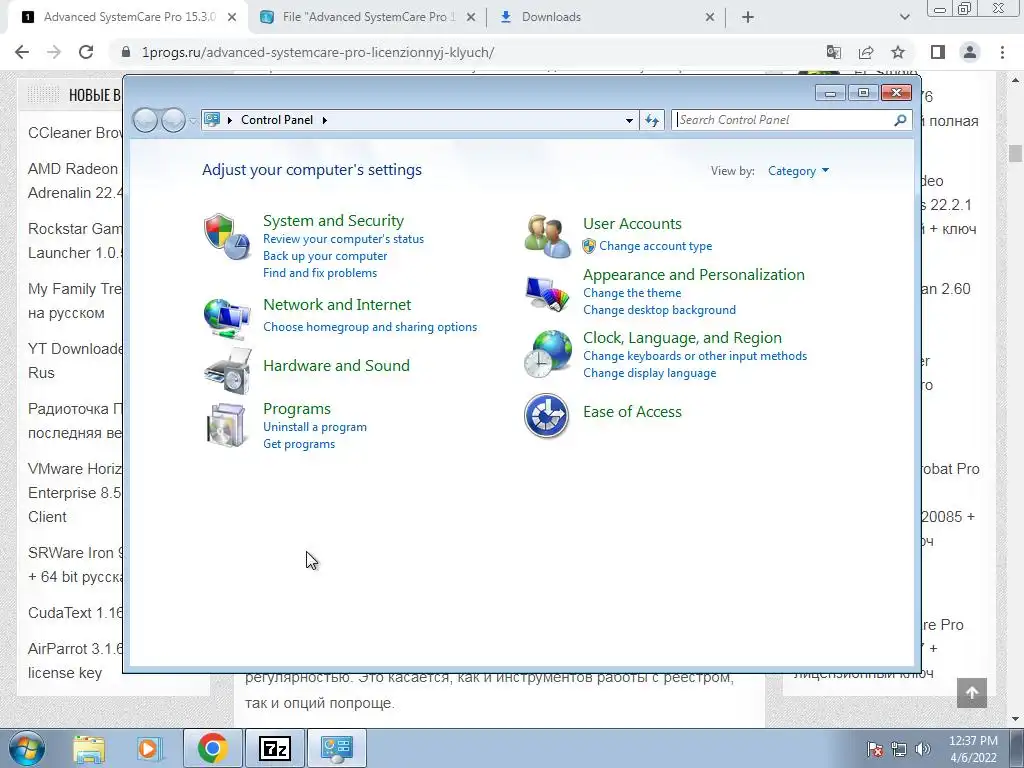The width and height of the screenshot is (1024, 768).
Task: Open CudaText link in webpage sidebar
Action: pyautogui.click(x=74, y=613)
